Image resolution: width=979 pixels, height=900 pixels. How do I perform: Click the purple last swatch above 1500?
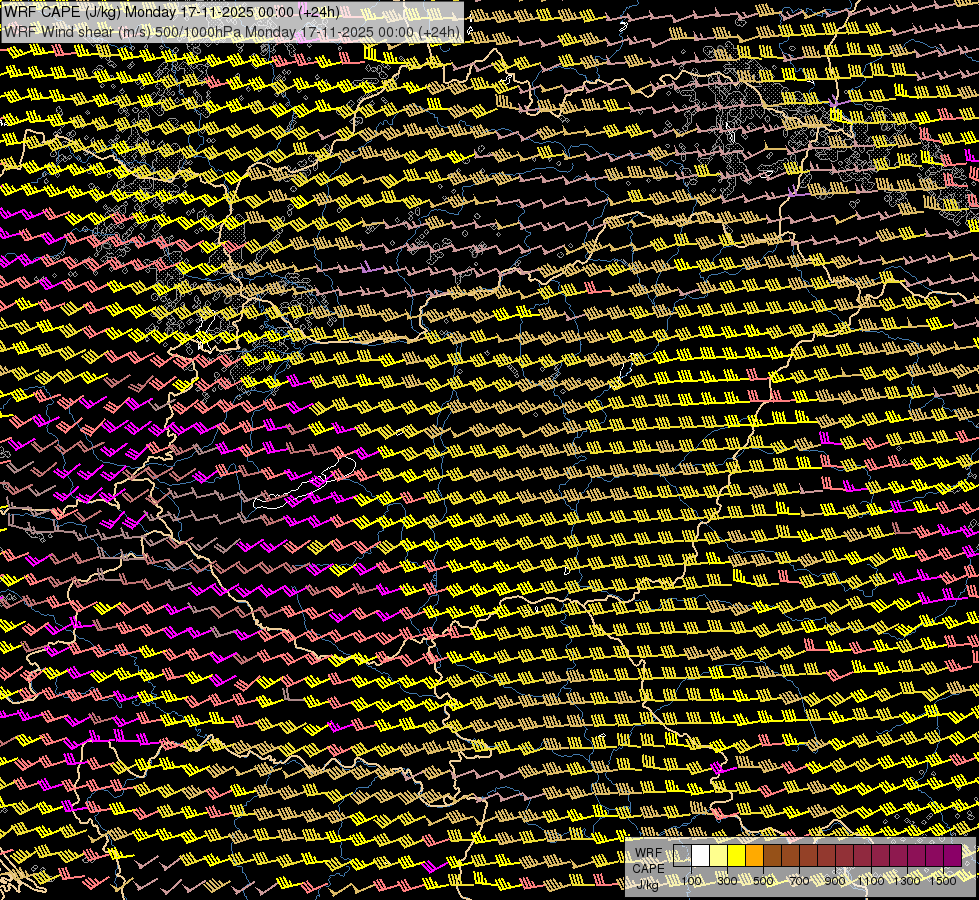[x=952, y=856]
